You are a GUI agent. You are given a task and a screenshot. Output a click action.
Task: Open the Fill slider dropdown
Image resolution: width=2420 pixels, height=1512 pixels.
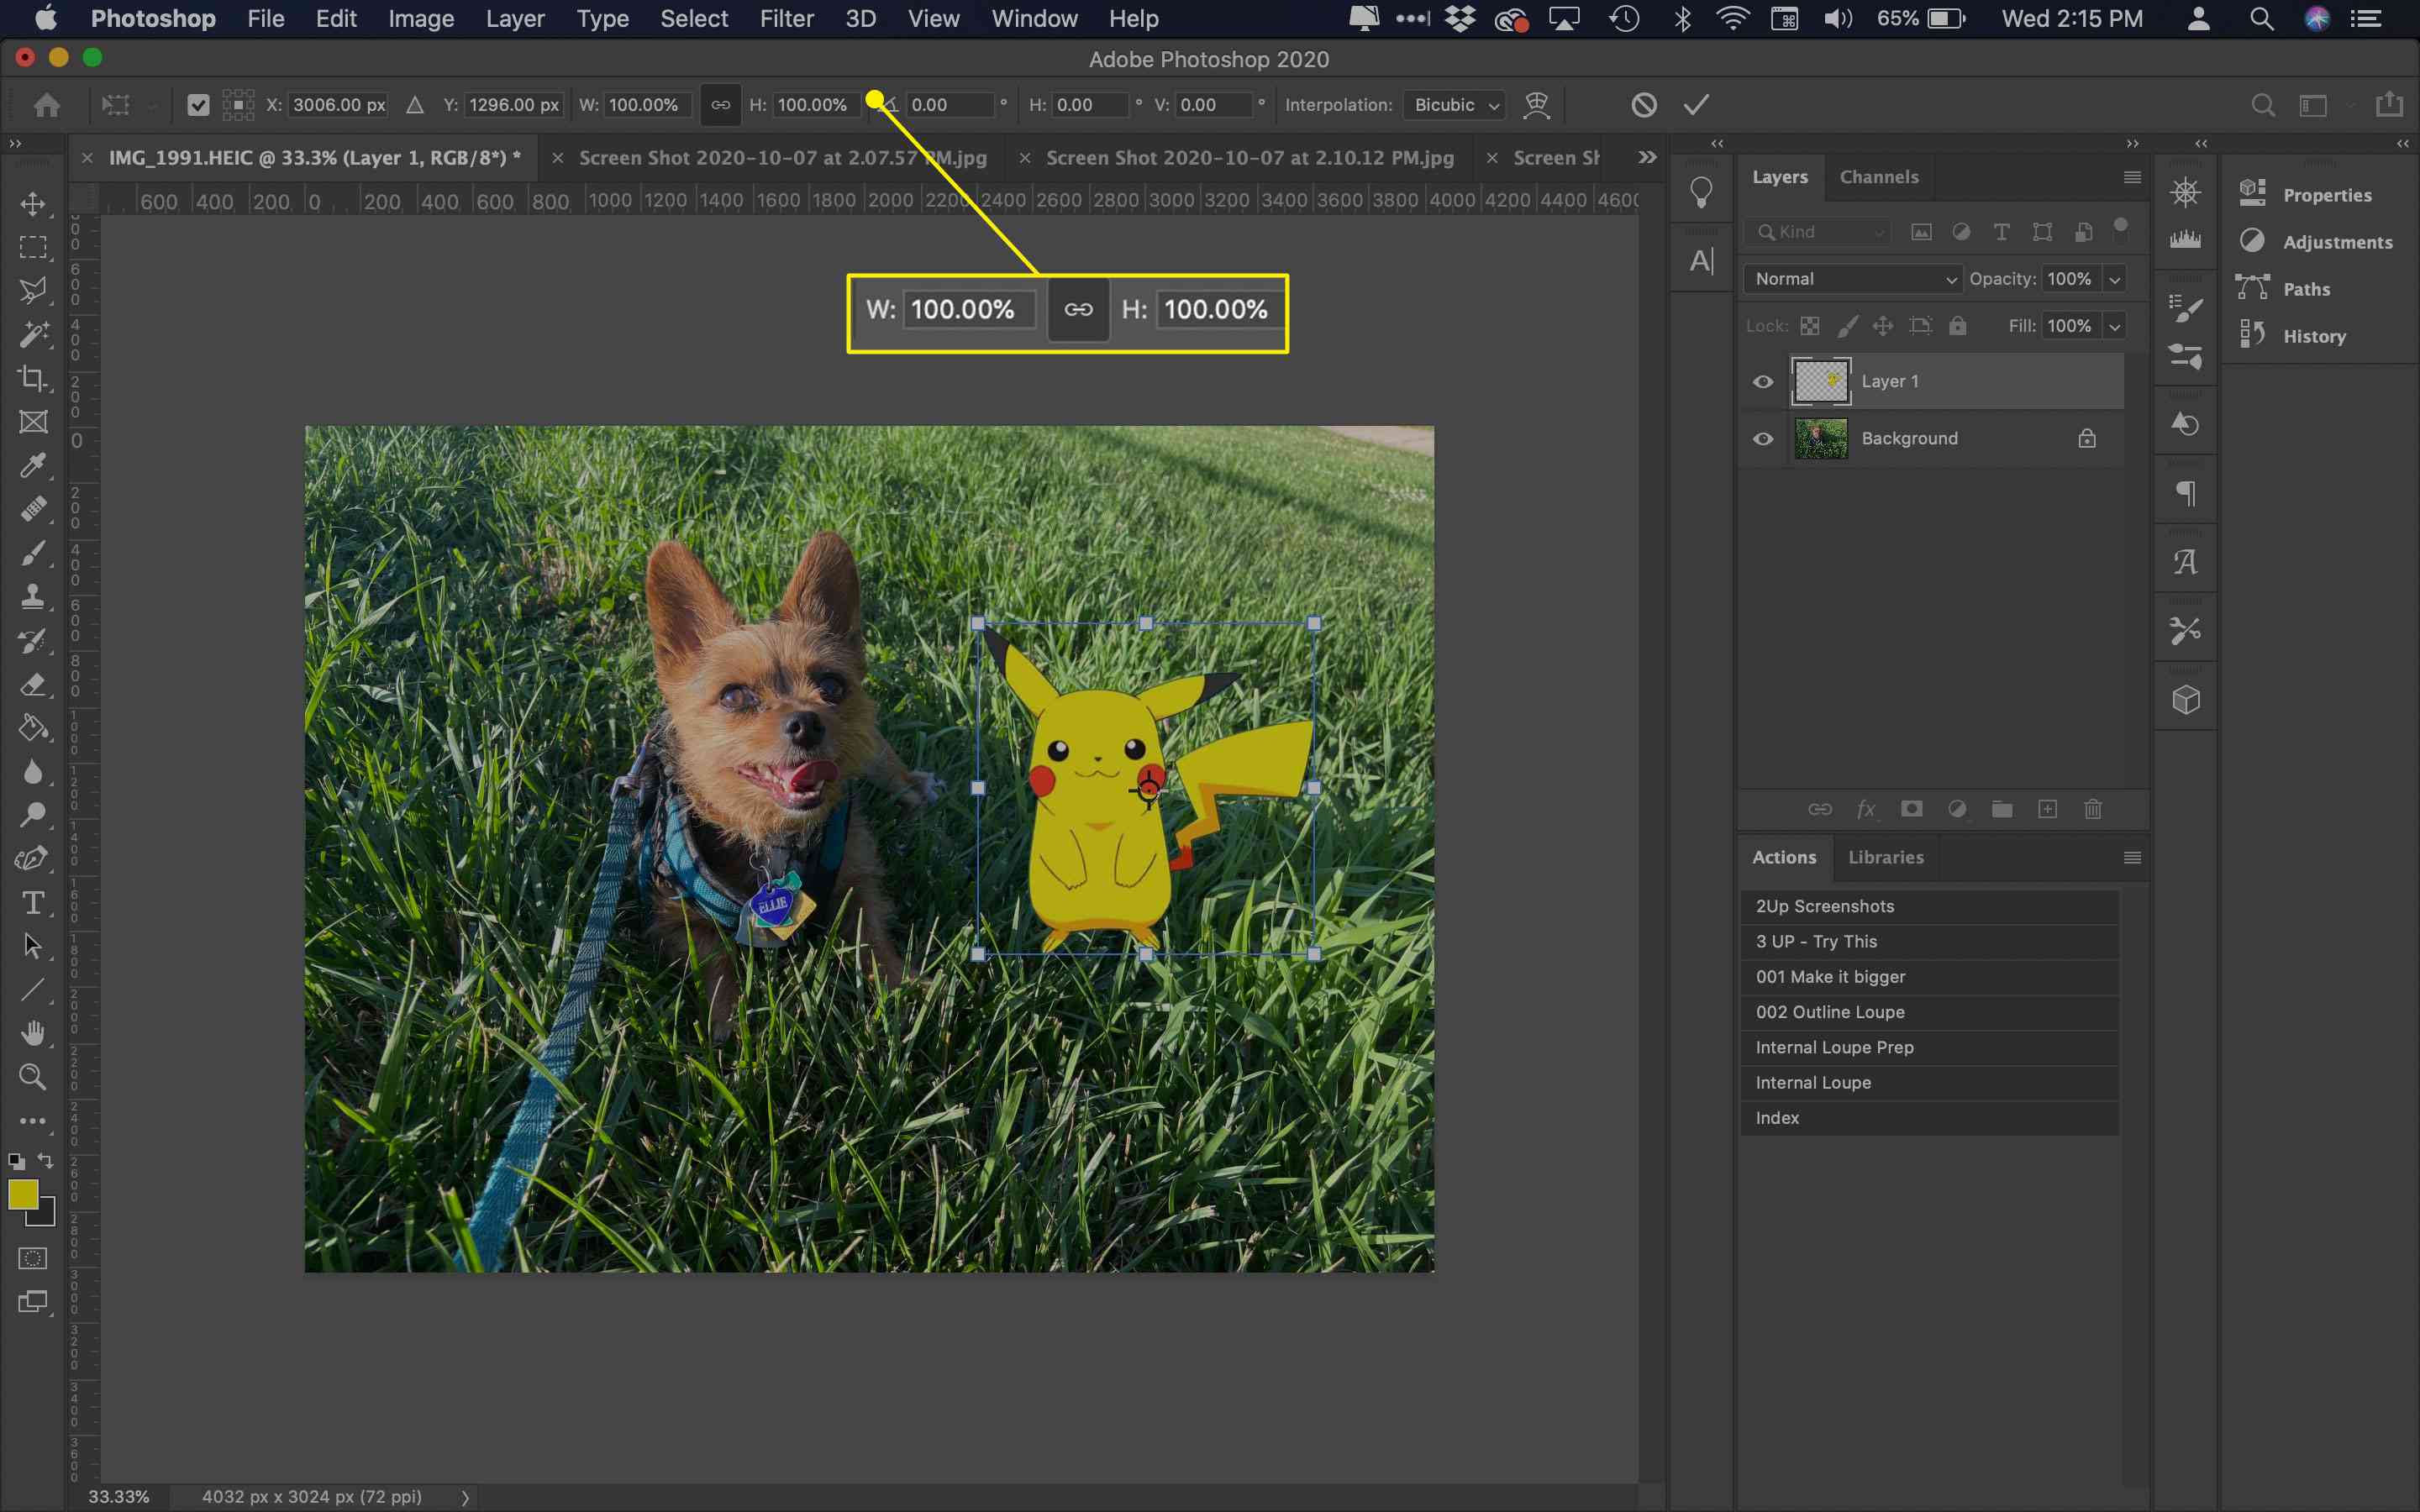pyautogui.click(x=2114, y=326)
